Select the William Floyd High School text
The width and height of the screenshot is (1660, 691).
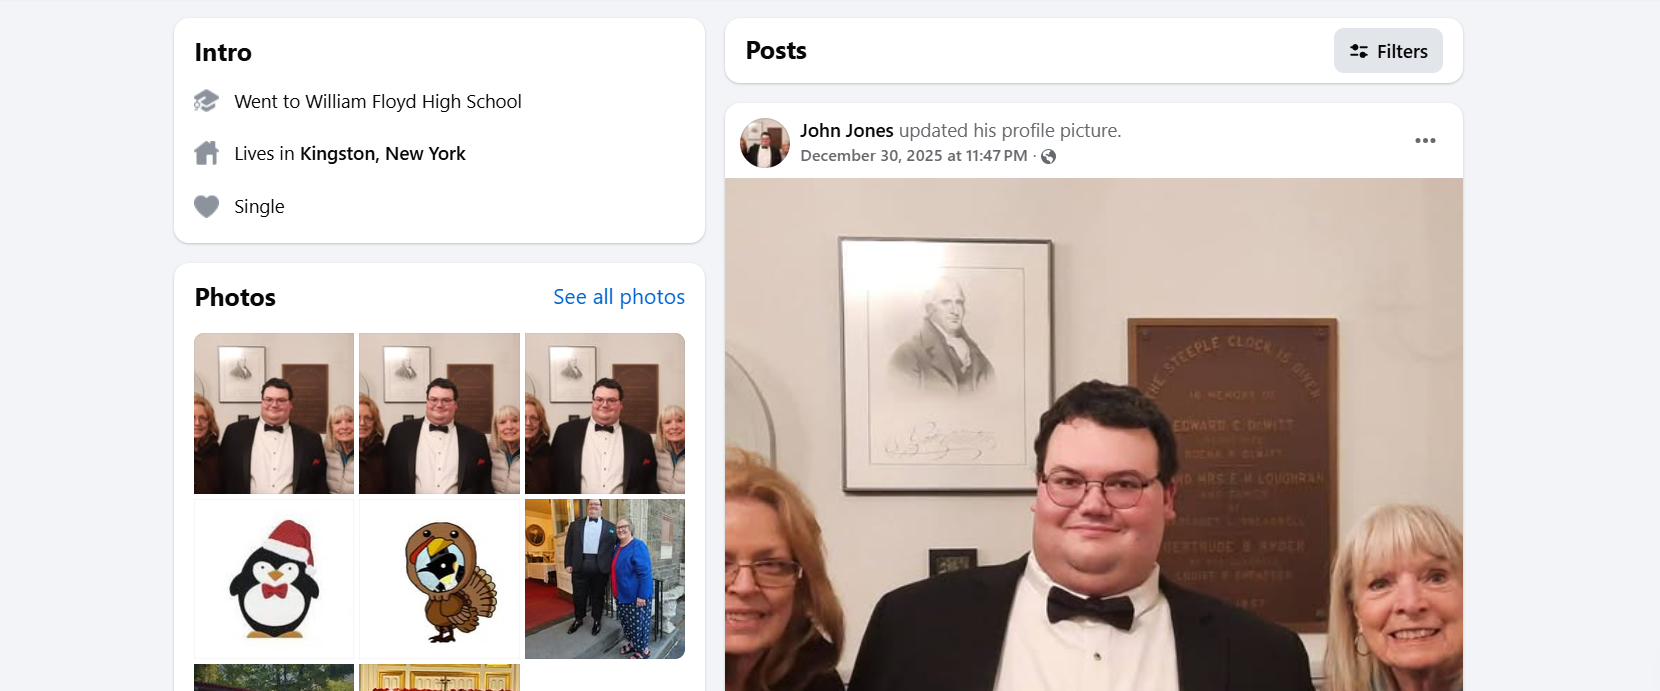pos(413,102)
